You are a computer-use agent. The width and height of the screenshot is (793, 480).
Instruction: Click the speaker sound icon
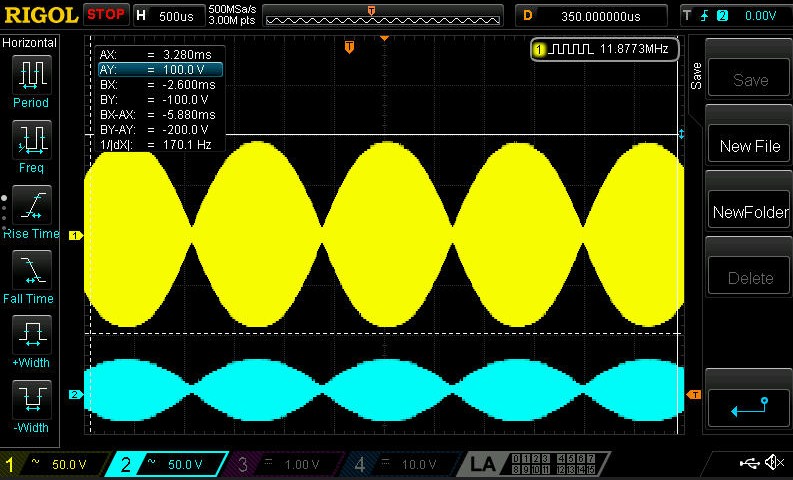point(773,463)
